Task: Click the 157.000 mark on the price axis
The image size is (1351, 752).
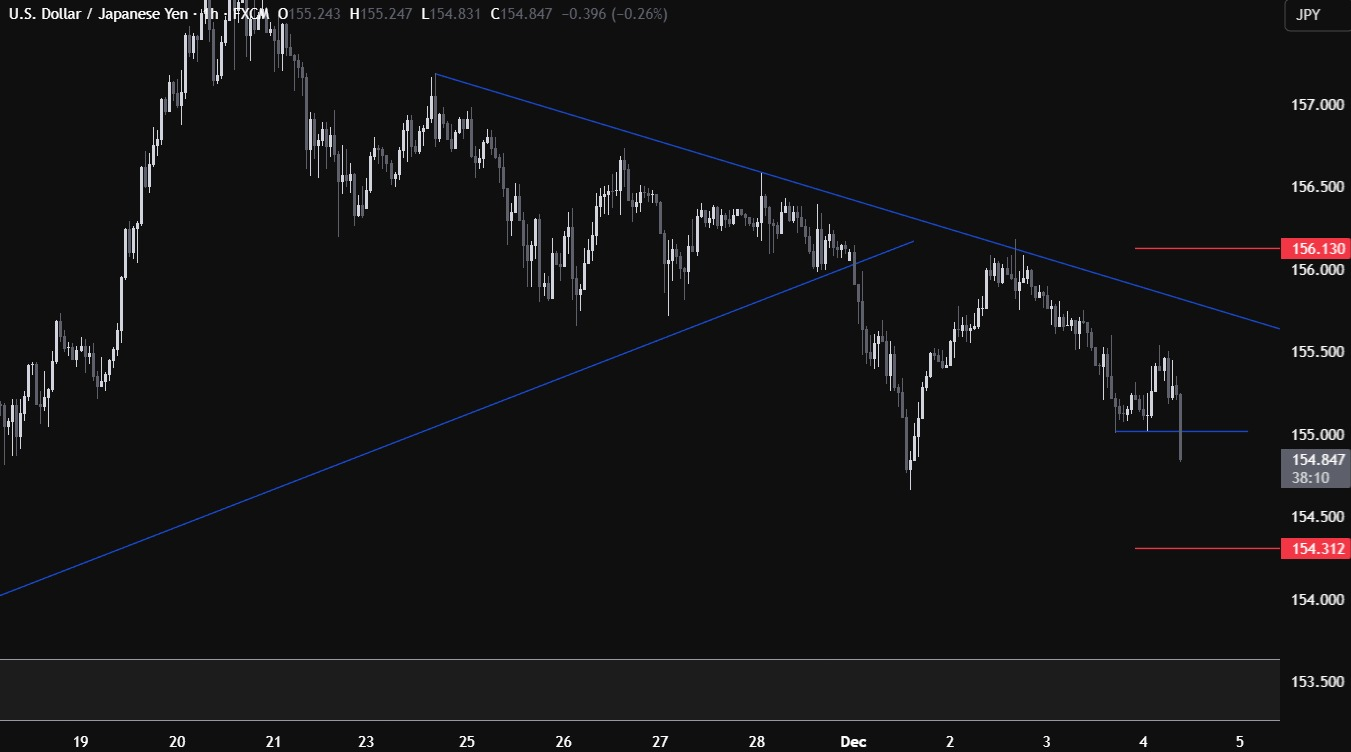Action: [x=1314, y=105]
